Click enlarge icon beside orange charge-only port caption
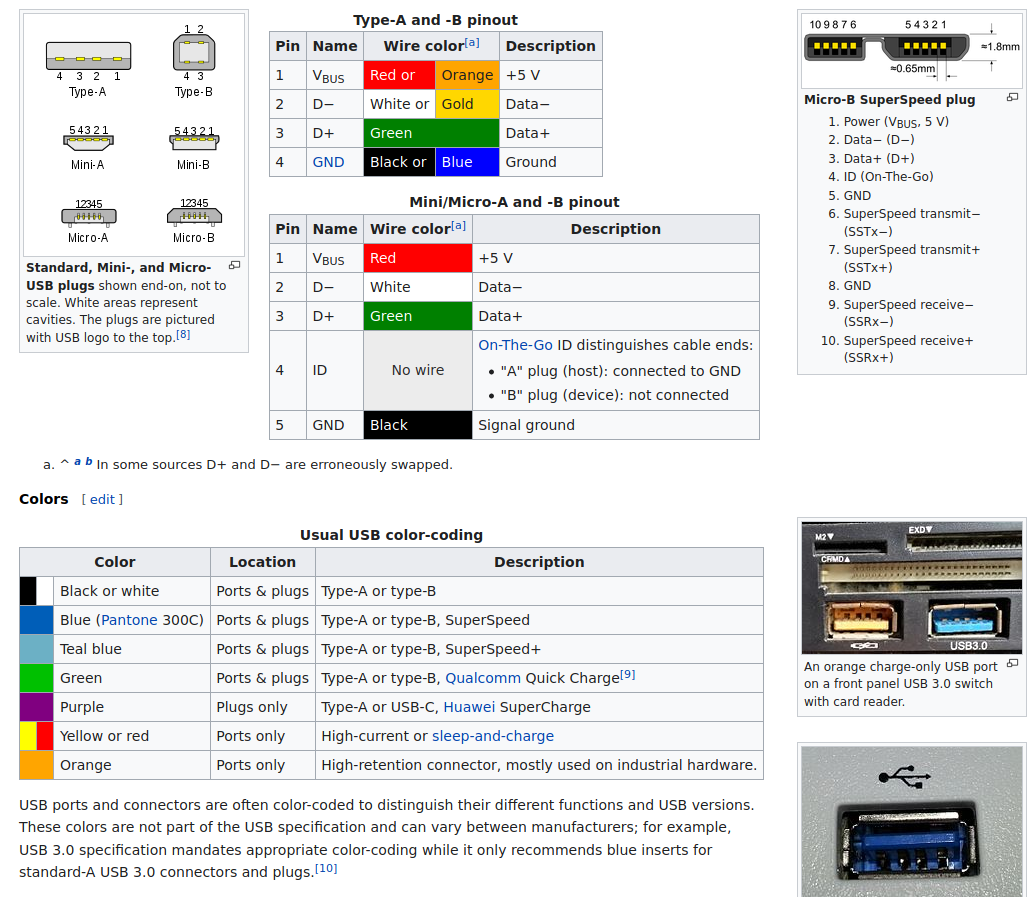This screenshot has height=897, width=1030. (x=1012, y=664)
